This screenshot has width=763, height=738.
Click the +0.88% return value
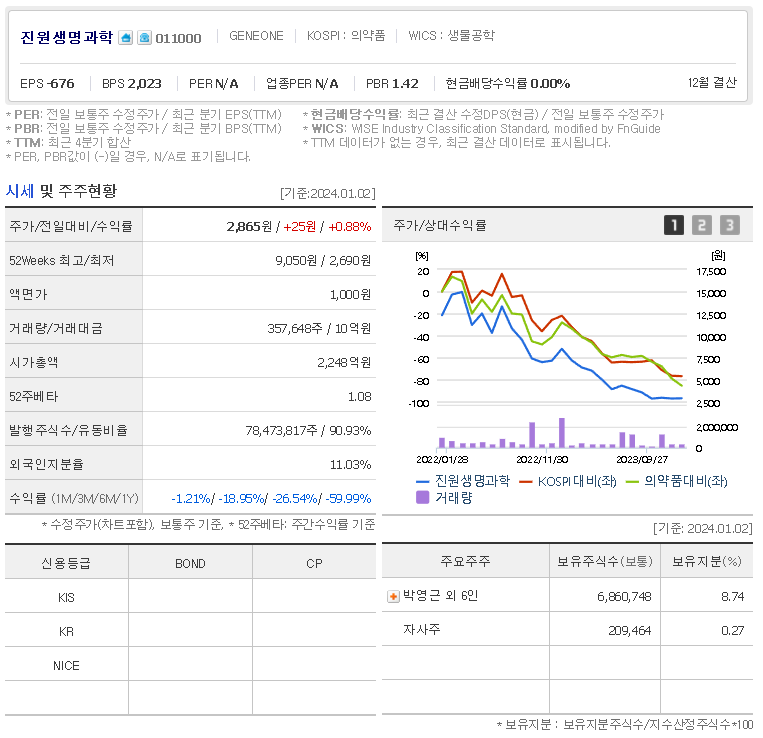click(x=350, y=227)
